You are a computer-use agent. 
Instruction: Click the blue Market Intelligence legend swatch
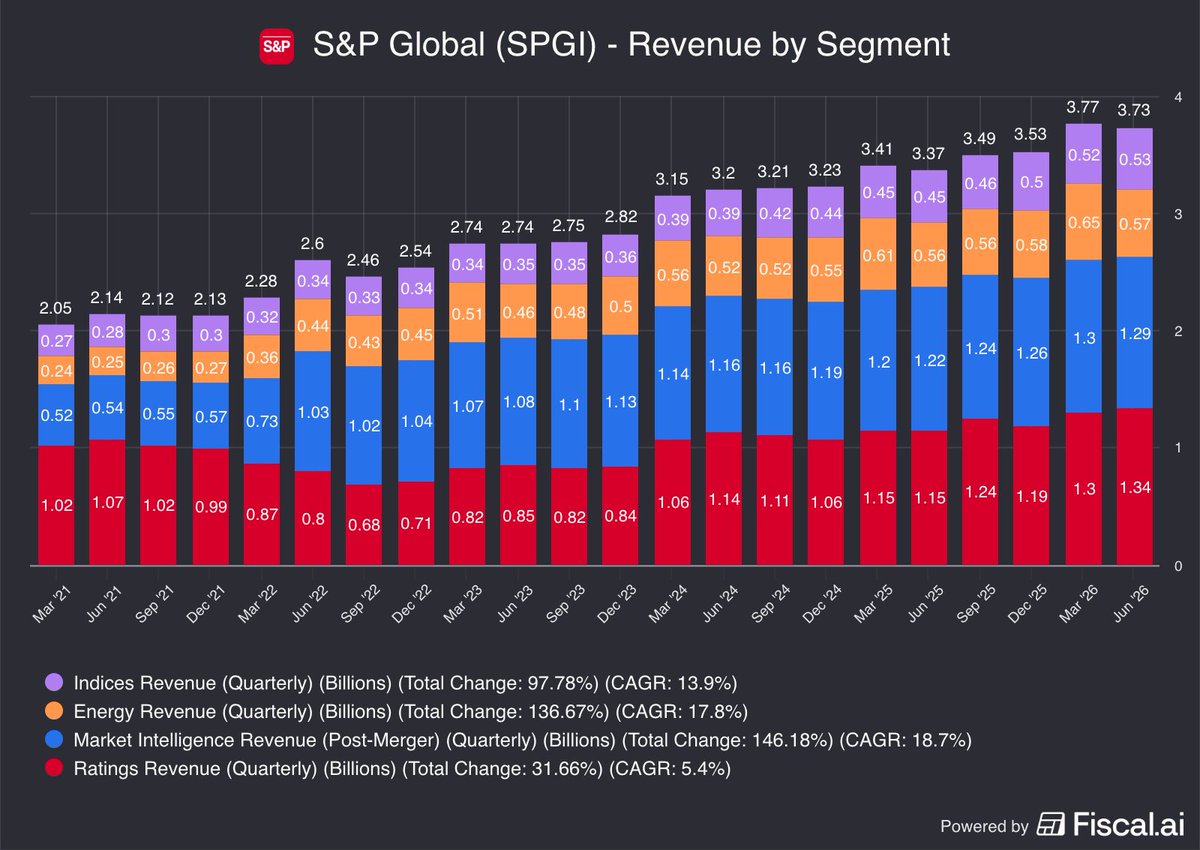coord(53,740)
